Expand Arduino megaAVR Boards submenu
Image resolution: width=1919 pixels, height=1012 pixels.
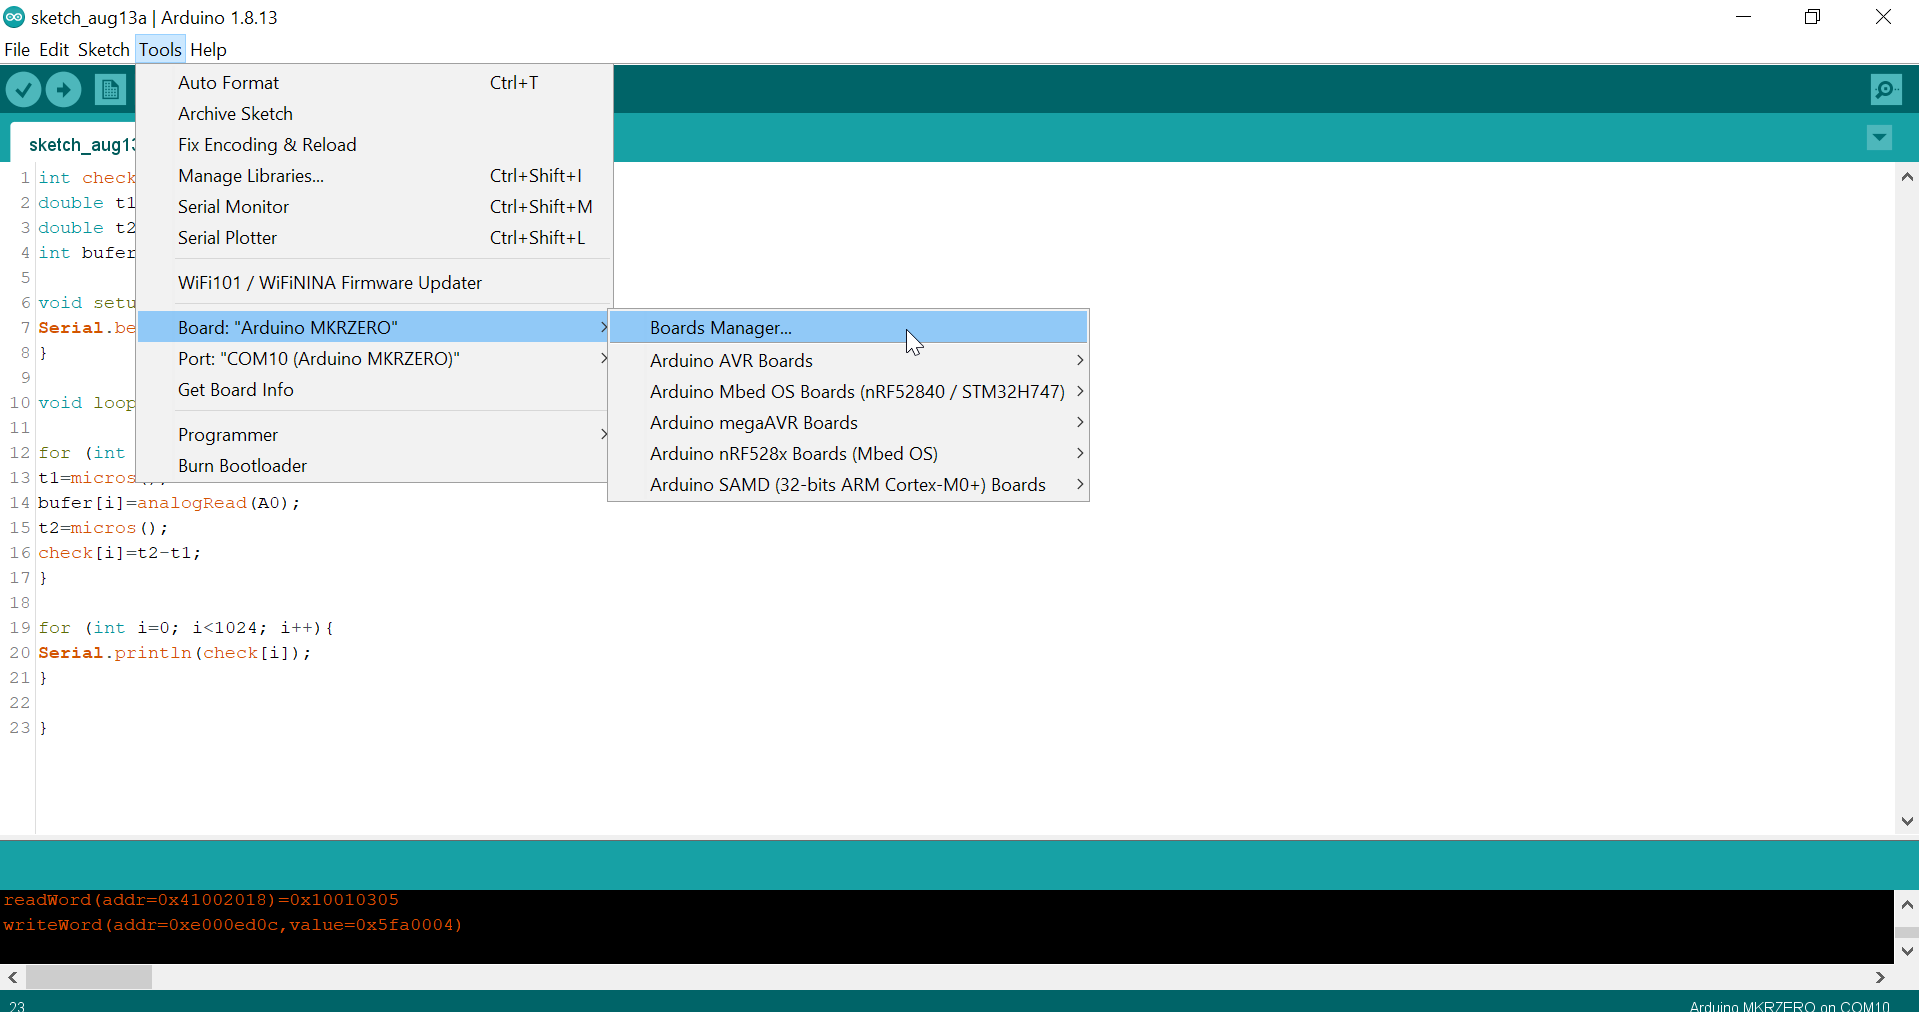pos(848,423)
